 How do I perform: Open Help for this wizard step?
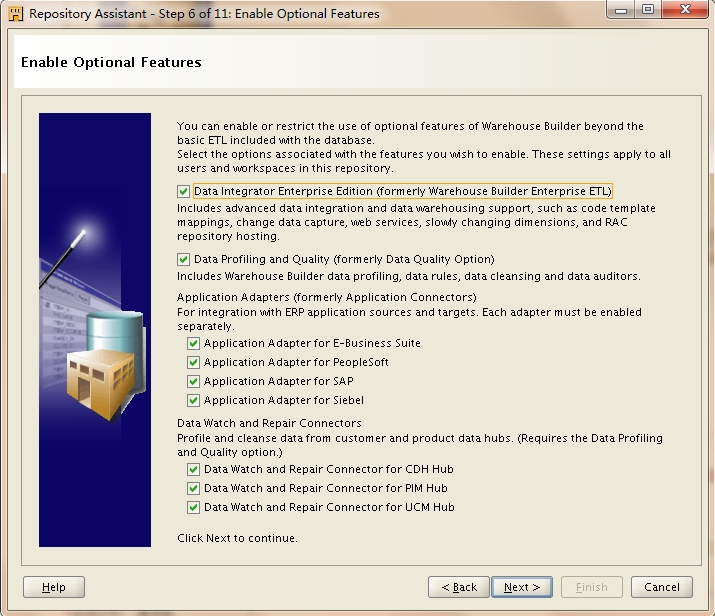[x=54, y=587]
